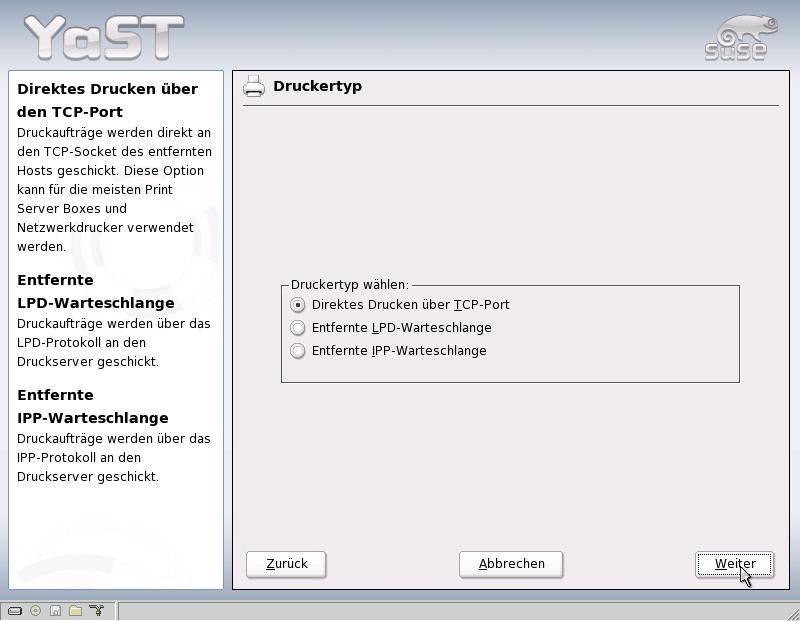
Task: Click the printer icon beside Druckertyp heading
Action: [x=254, y=86]
